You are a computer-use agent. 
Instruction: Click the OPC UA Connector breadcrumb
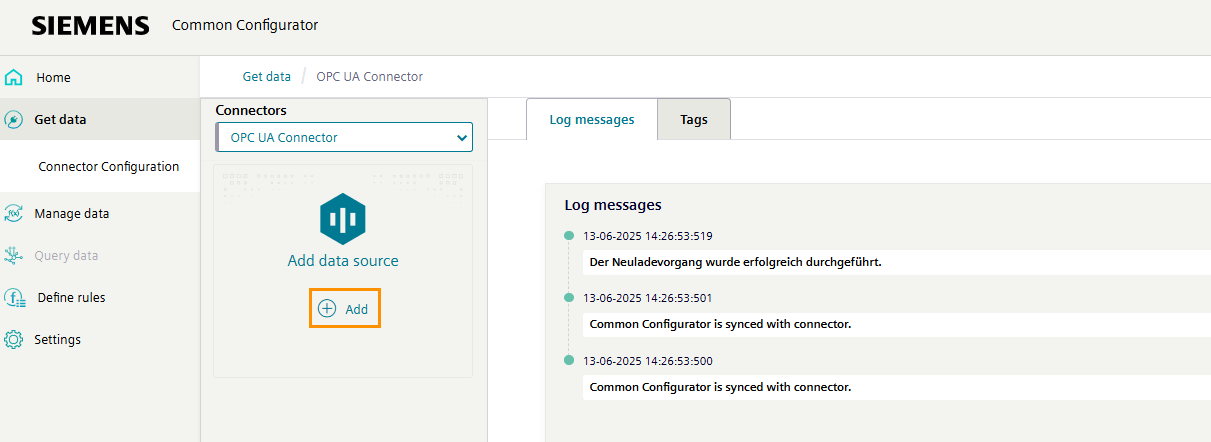(x=370, y=76)
